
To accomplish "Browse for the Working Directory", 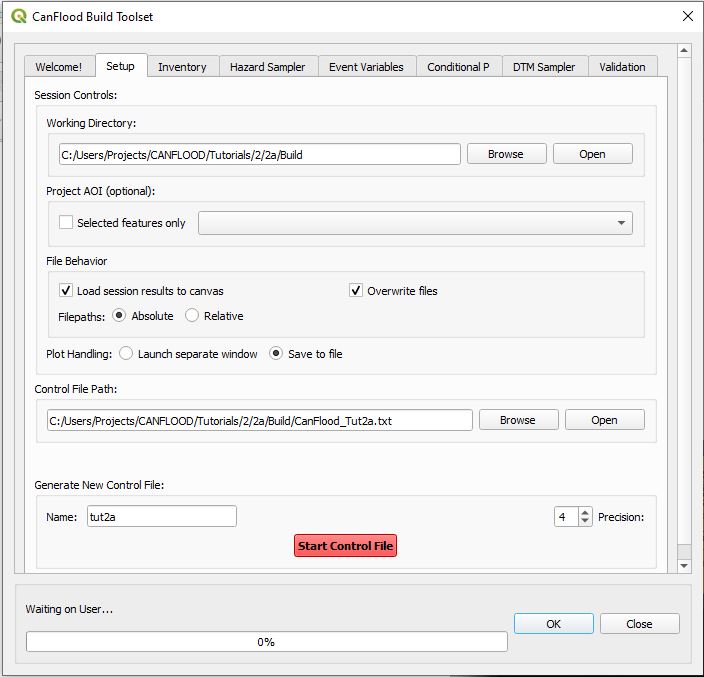I will click(x=506, y=154).
